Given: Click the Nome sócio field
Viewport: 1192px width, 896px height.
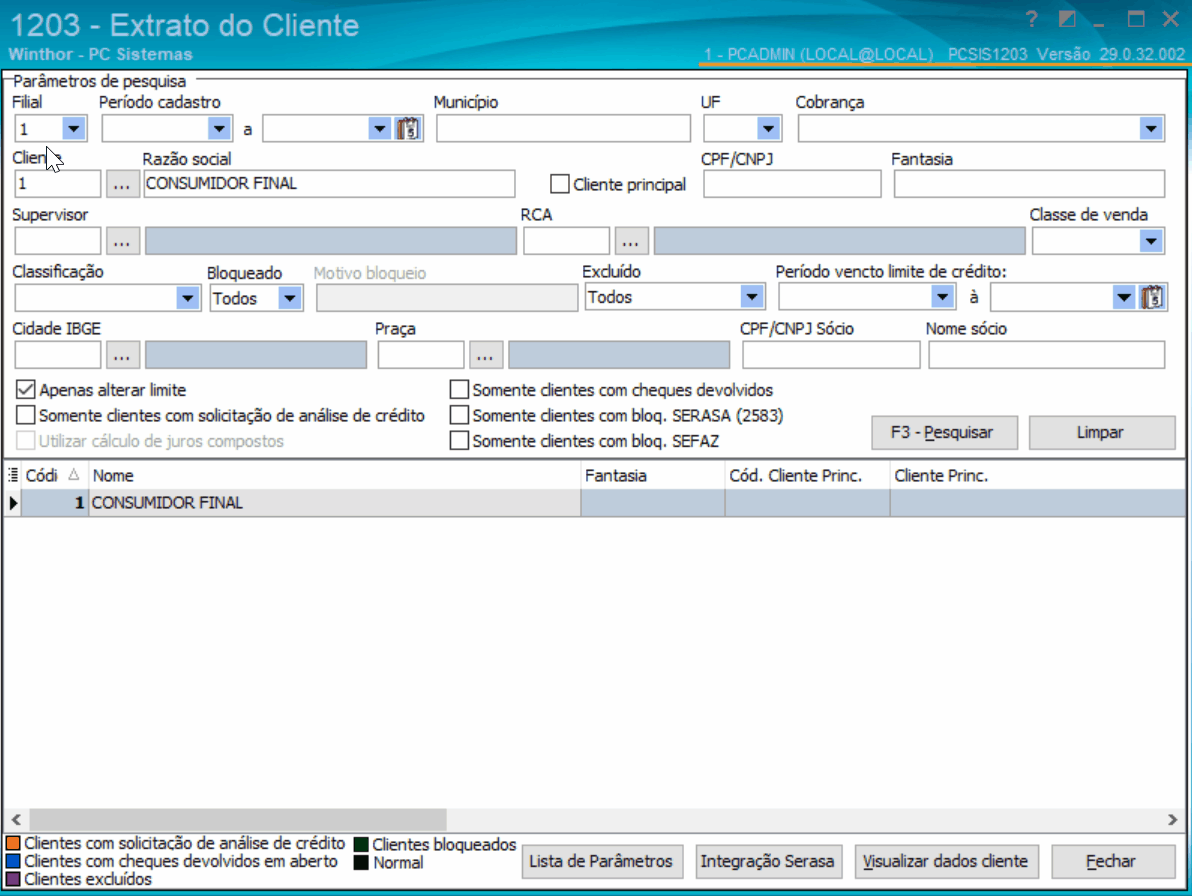Looking at the screenshot, I should (1047, 355).
